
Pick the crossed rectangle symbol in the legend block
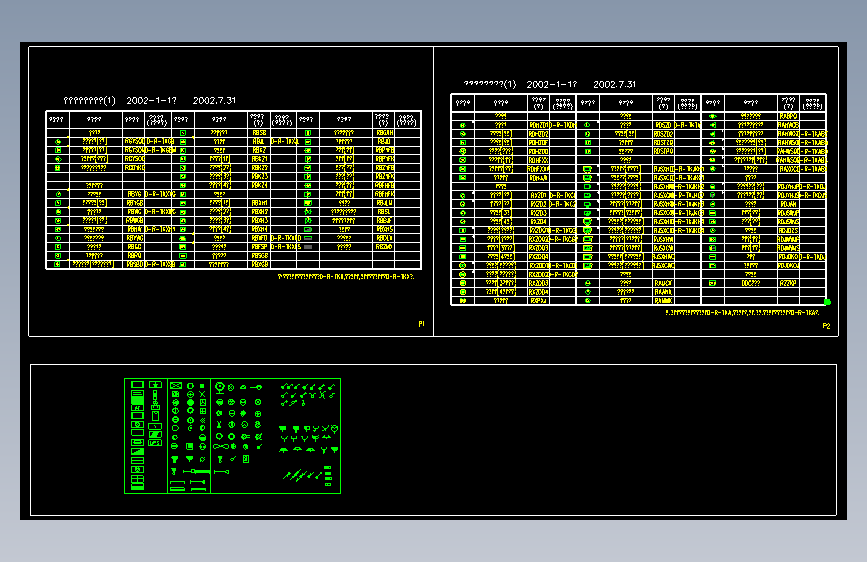pos(176,386)
